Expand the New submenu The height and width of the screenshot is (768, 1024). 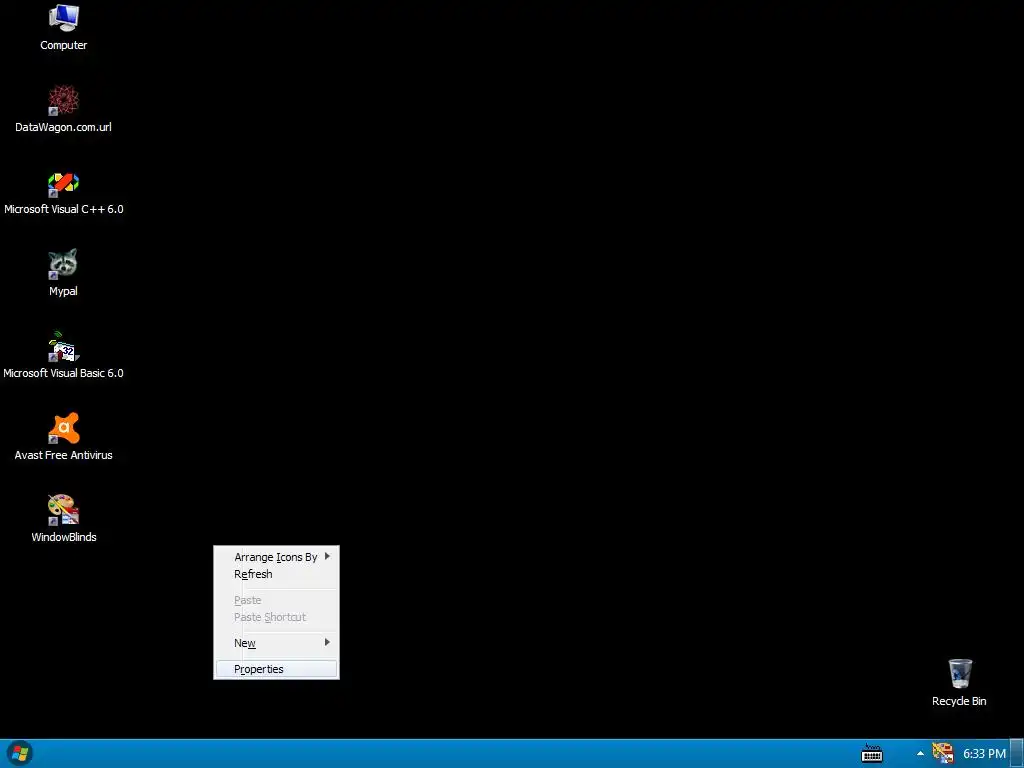276,643
